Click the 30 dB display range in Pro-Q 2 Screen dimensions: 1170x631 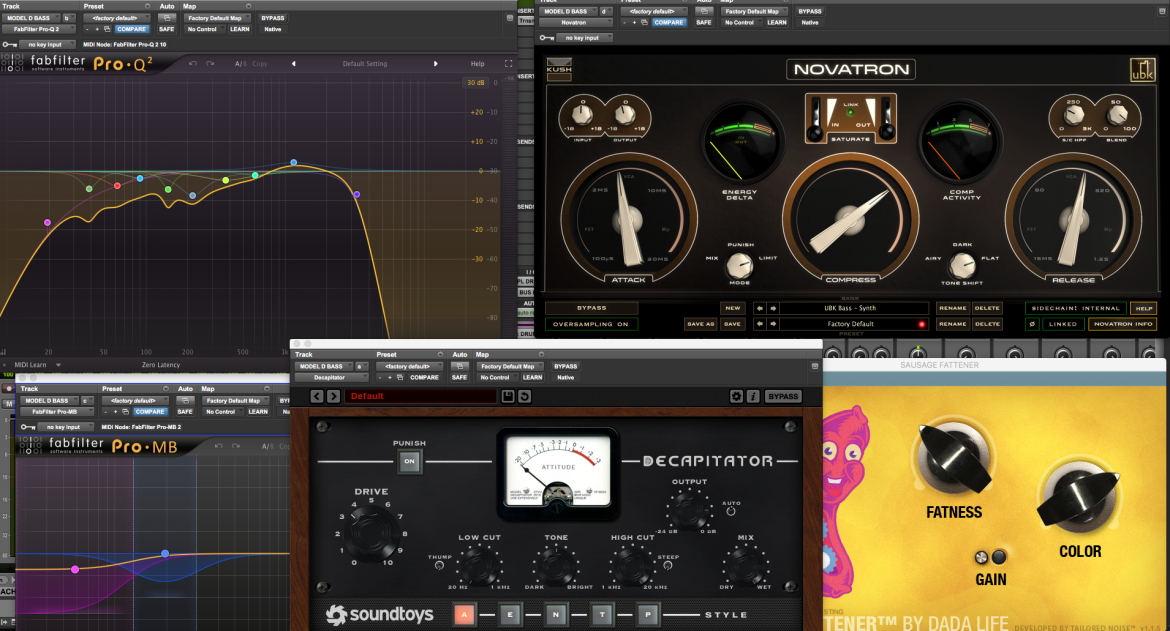click(475, 83)
